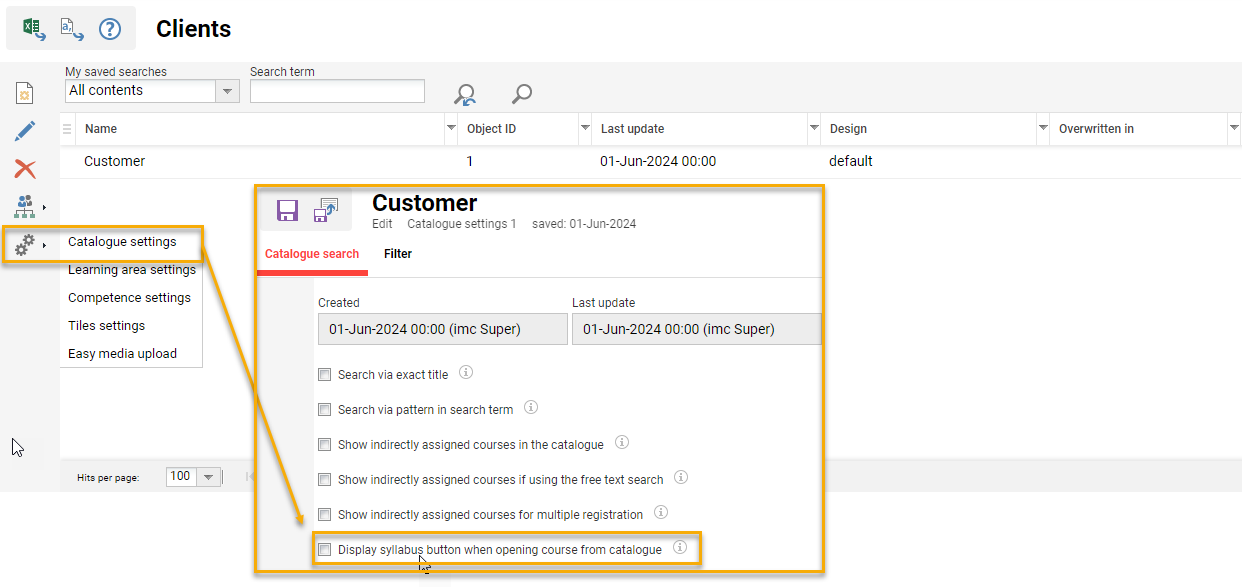Choose Easy media upload from the menu

point(122,353)
